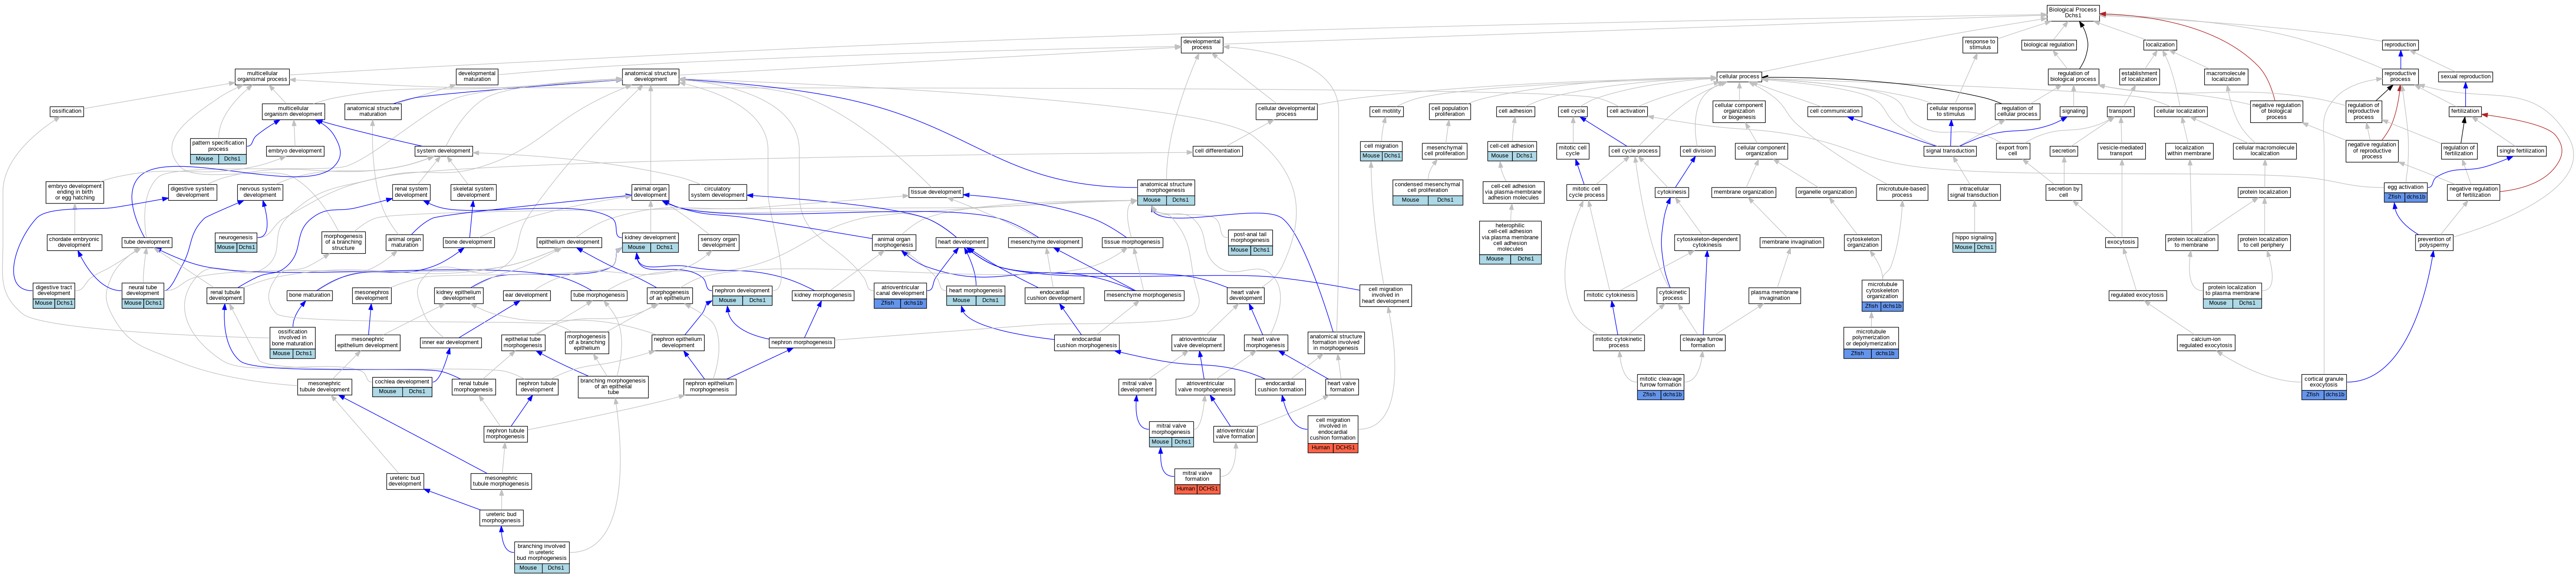Click the 'cell division' node

coord(1697,151)
